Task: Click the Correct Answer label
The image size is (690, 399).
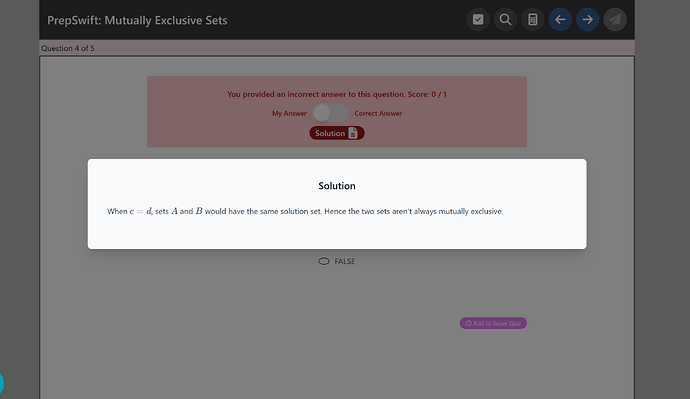Action: pos(378,113)
